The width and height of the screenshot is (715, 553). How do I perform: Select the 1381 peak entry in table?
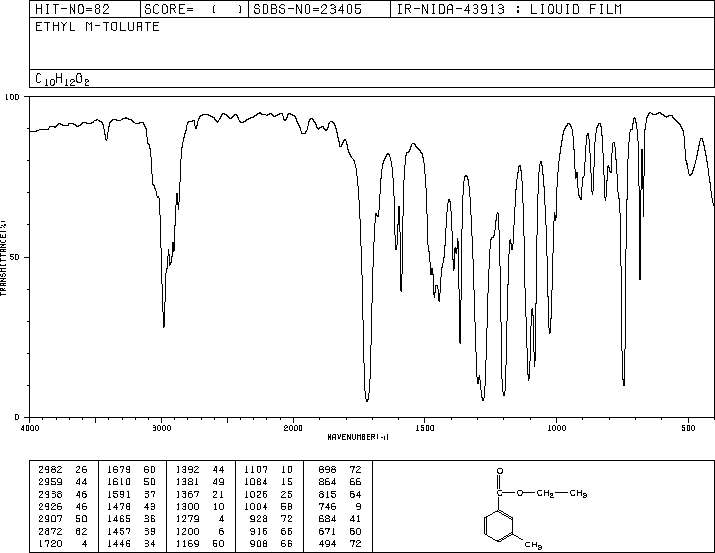click(x=187, y=482)
